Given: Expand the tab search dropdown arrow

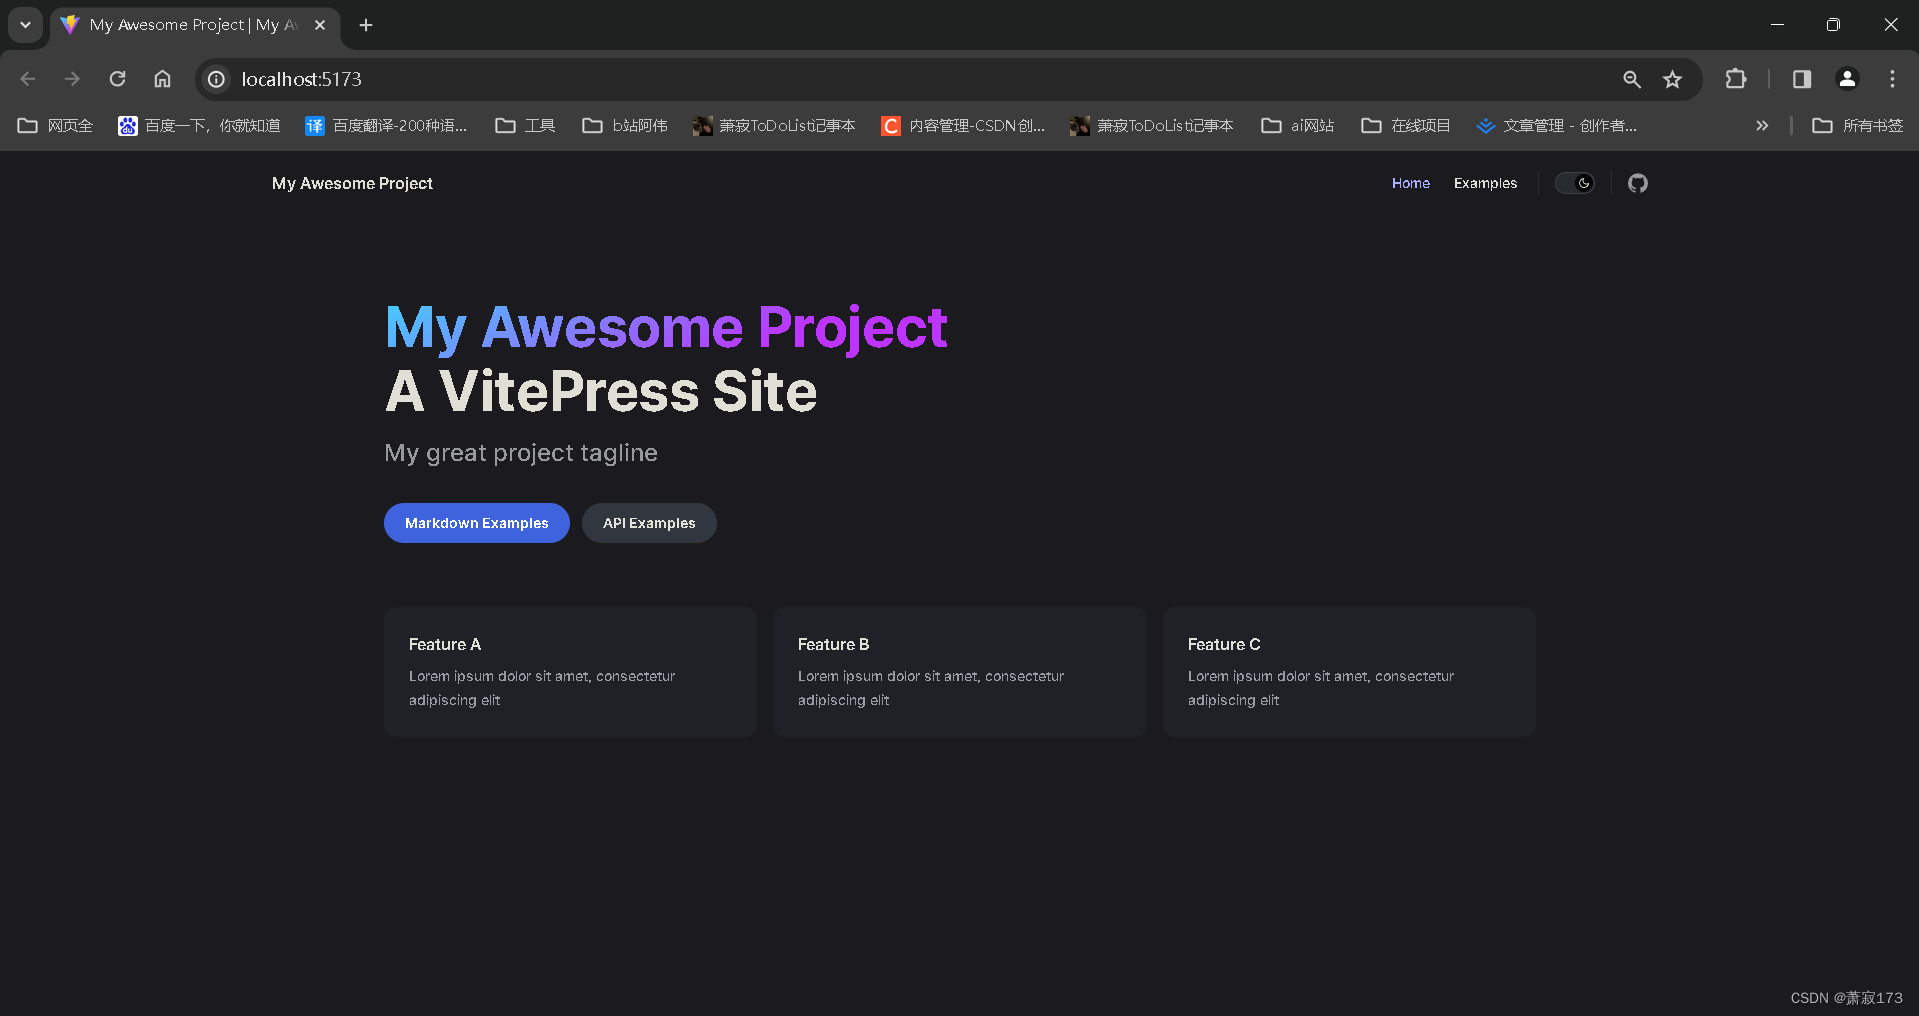Looking at the screenshot, I should pyautogui.click(x=25, y=25).
